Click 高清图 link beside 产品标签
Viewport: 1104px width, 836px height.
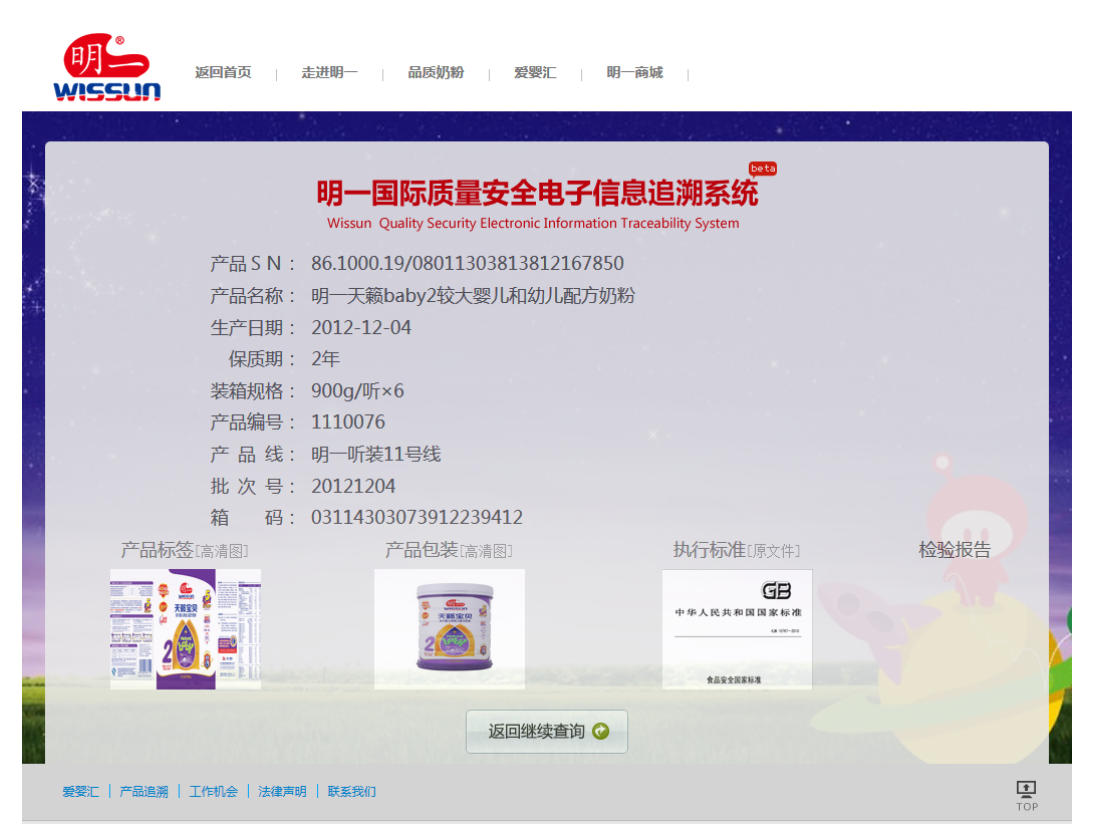pos(222,551)
